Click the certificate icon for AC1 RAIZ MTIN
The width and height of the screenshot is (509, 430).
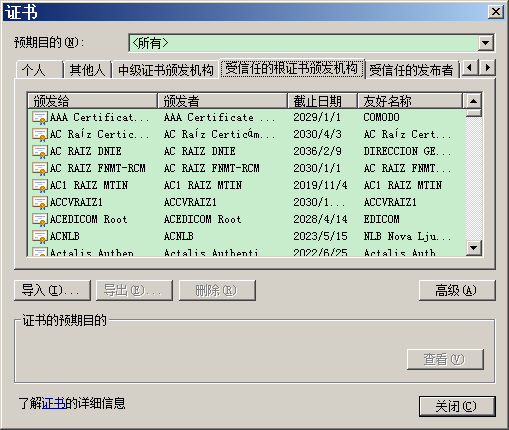40,186
